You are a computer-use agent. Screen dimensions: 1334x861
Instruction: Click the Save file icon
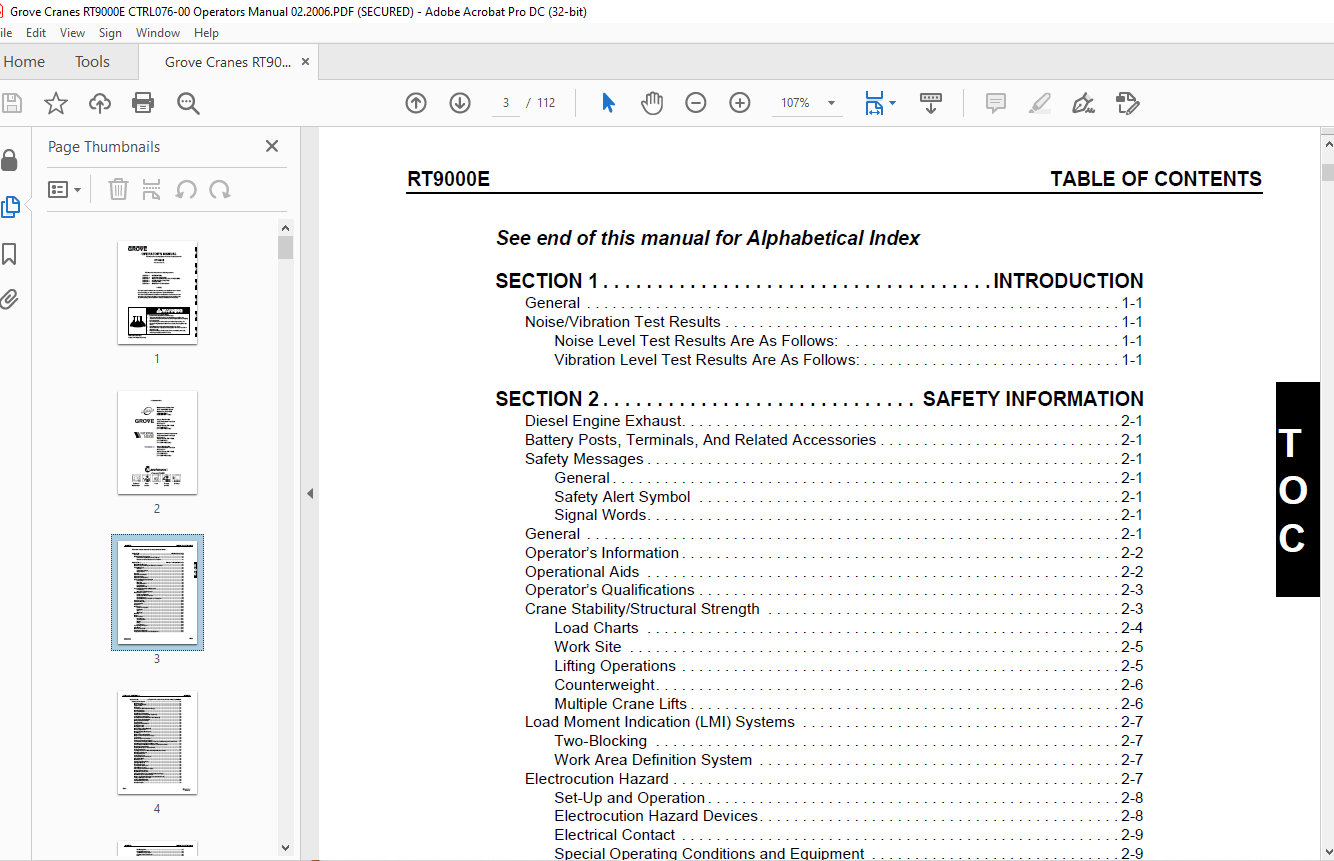point(12,103)
